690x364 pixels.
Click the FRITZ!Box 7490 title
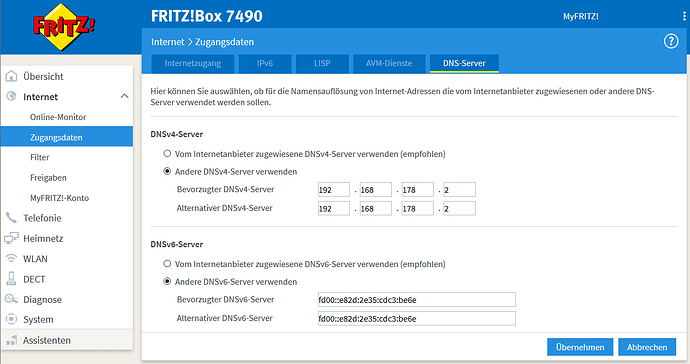coord(206,16)
